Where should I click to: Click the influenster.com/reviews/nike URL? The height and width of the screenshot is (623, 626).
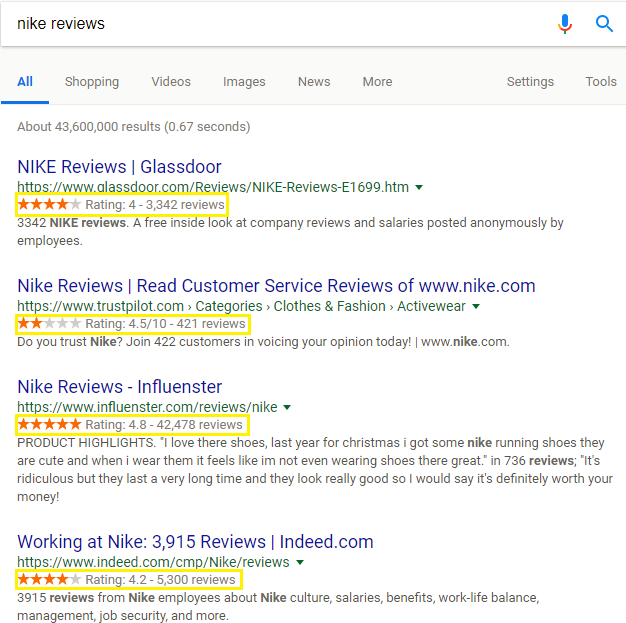click(147, 407)
